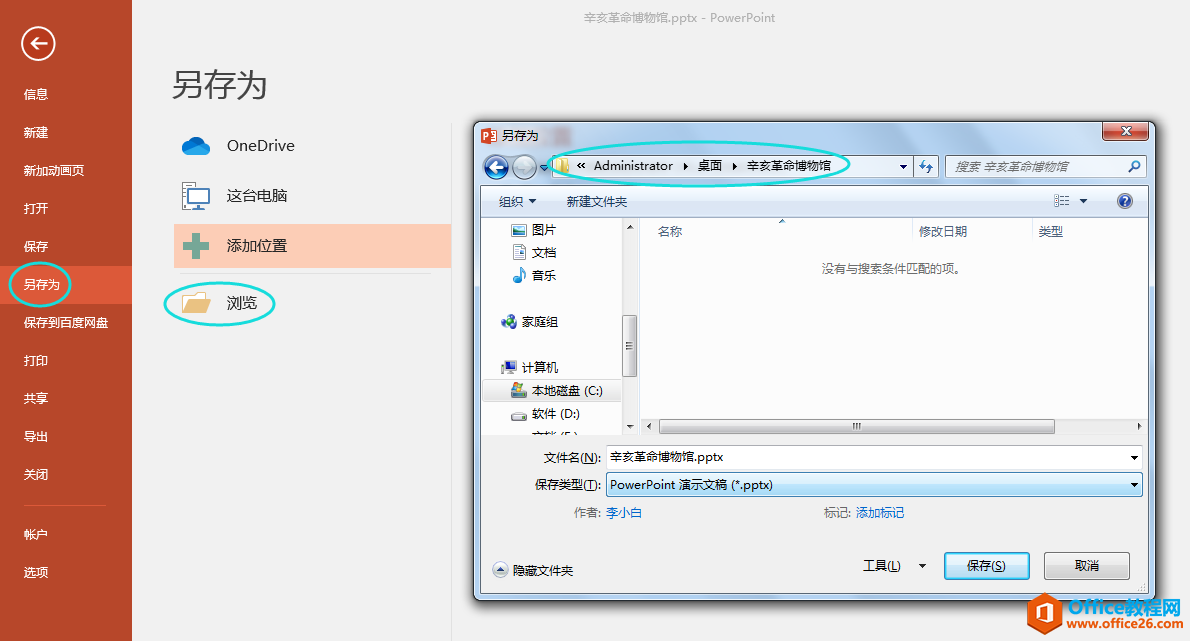The height and width of the screenshot is (641, 1190).
Task: Click the 桌面 breadcrumb segment
Action: click(x=710, y=165)
